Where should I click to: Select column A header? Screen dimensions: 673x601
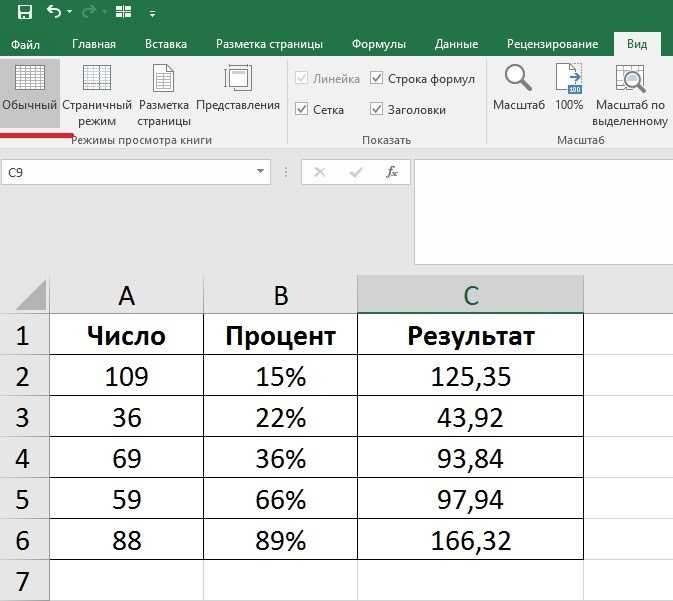click(126, 295)
